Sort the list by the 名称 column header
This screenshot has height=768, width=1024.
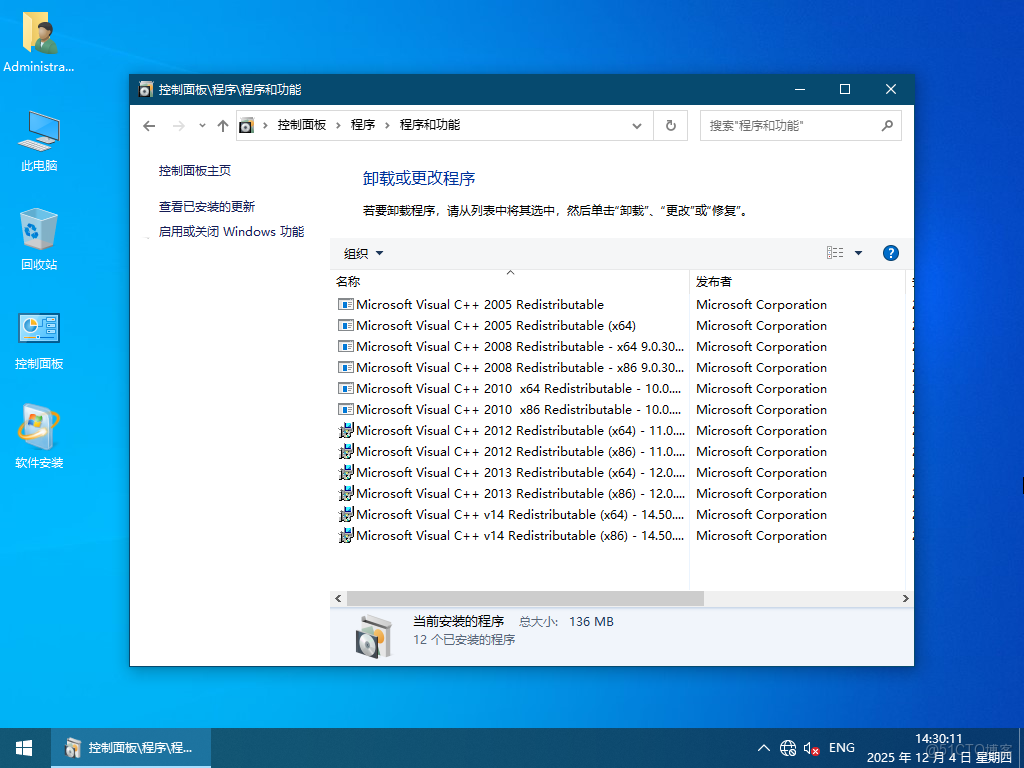click(347, 281)
